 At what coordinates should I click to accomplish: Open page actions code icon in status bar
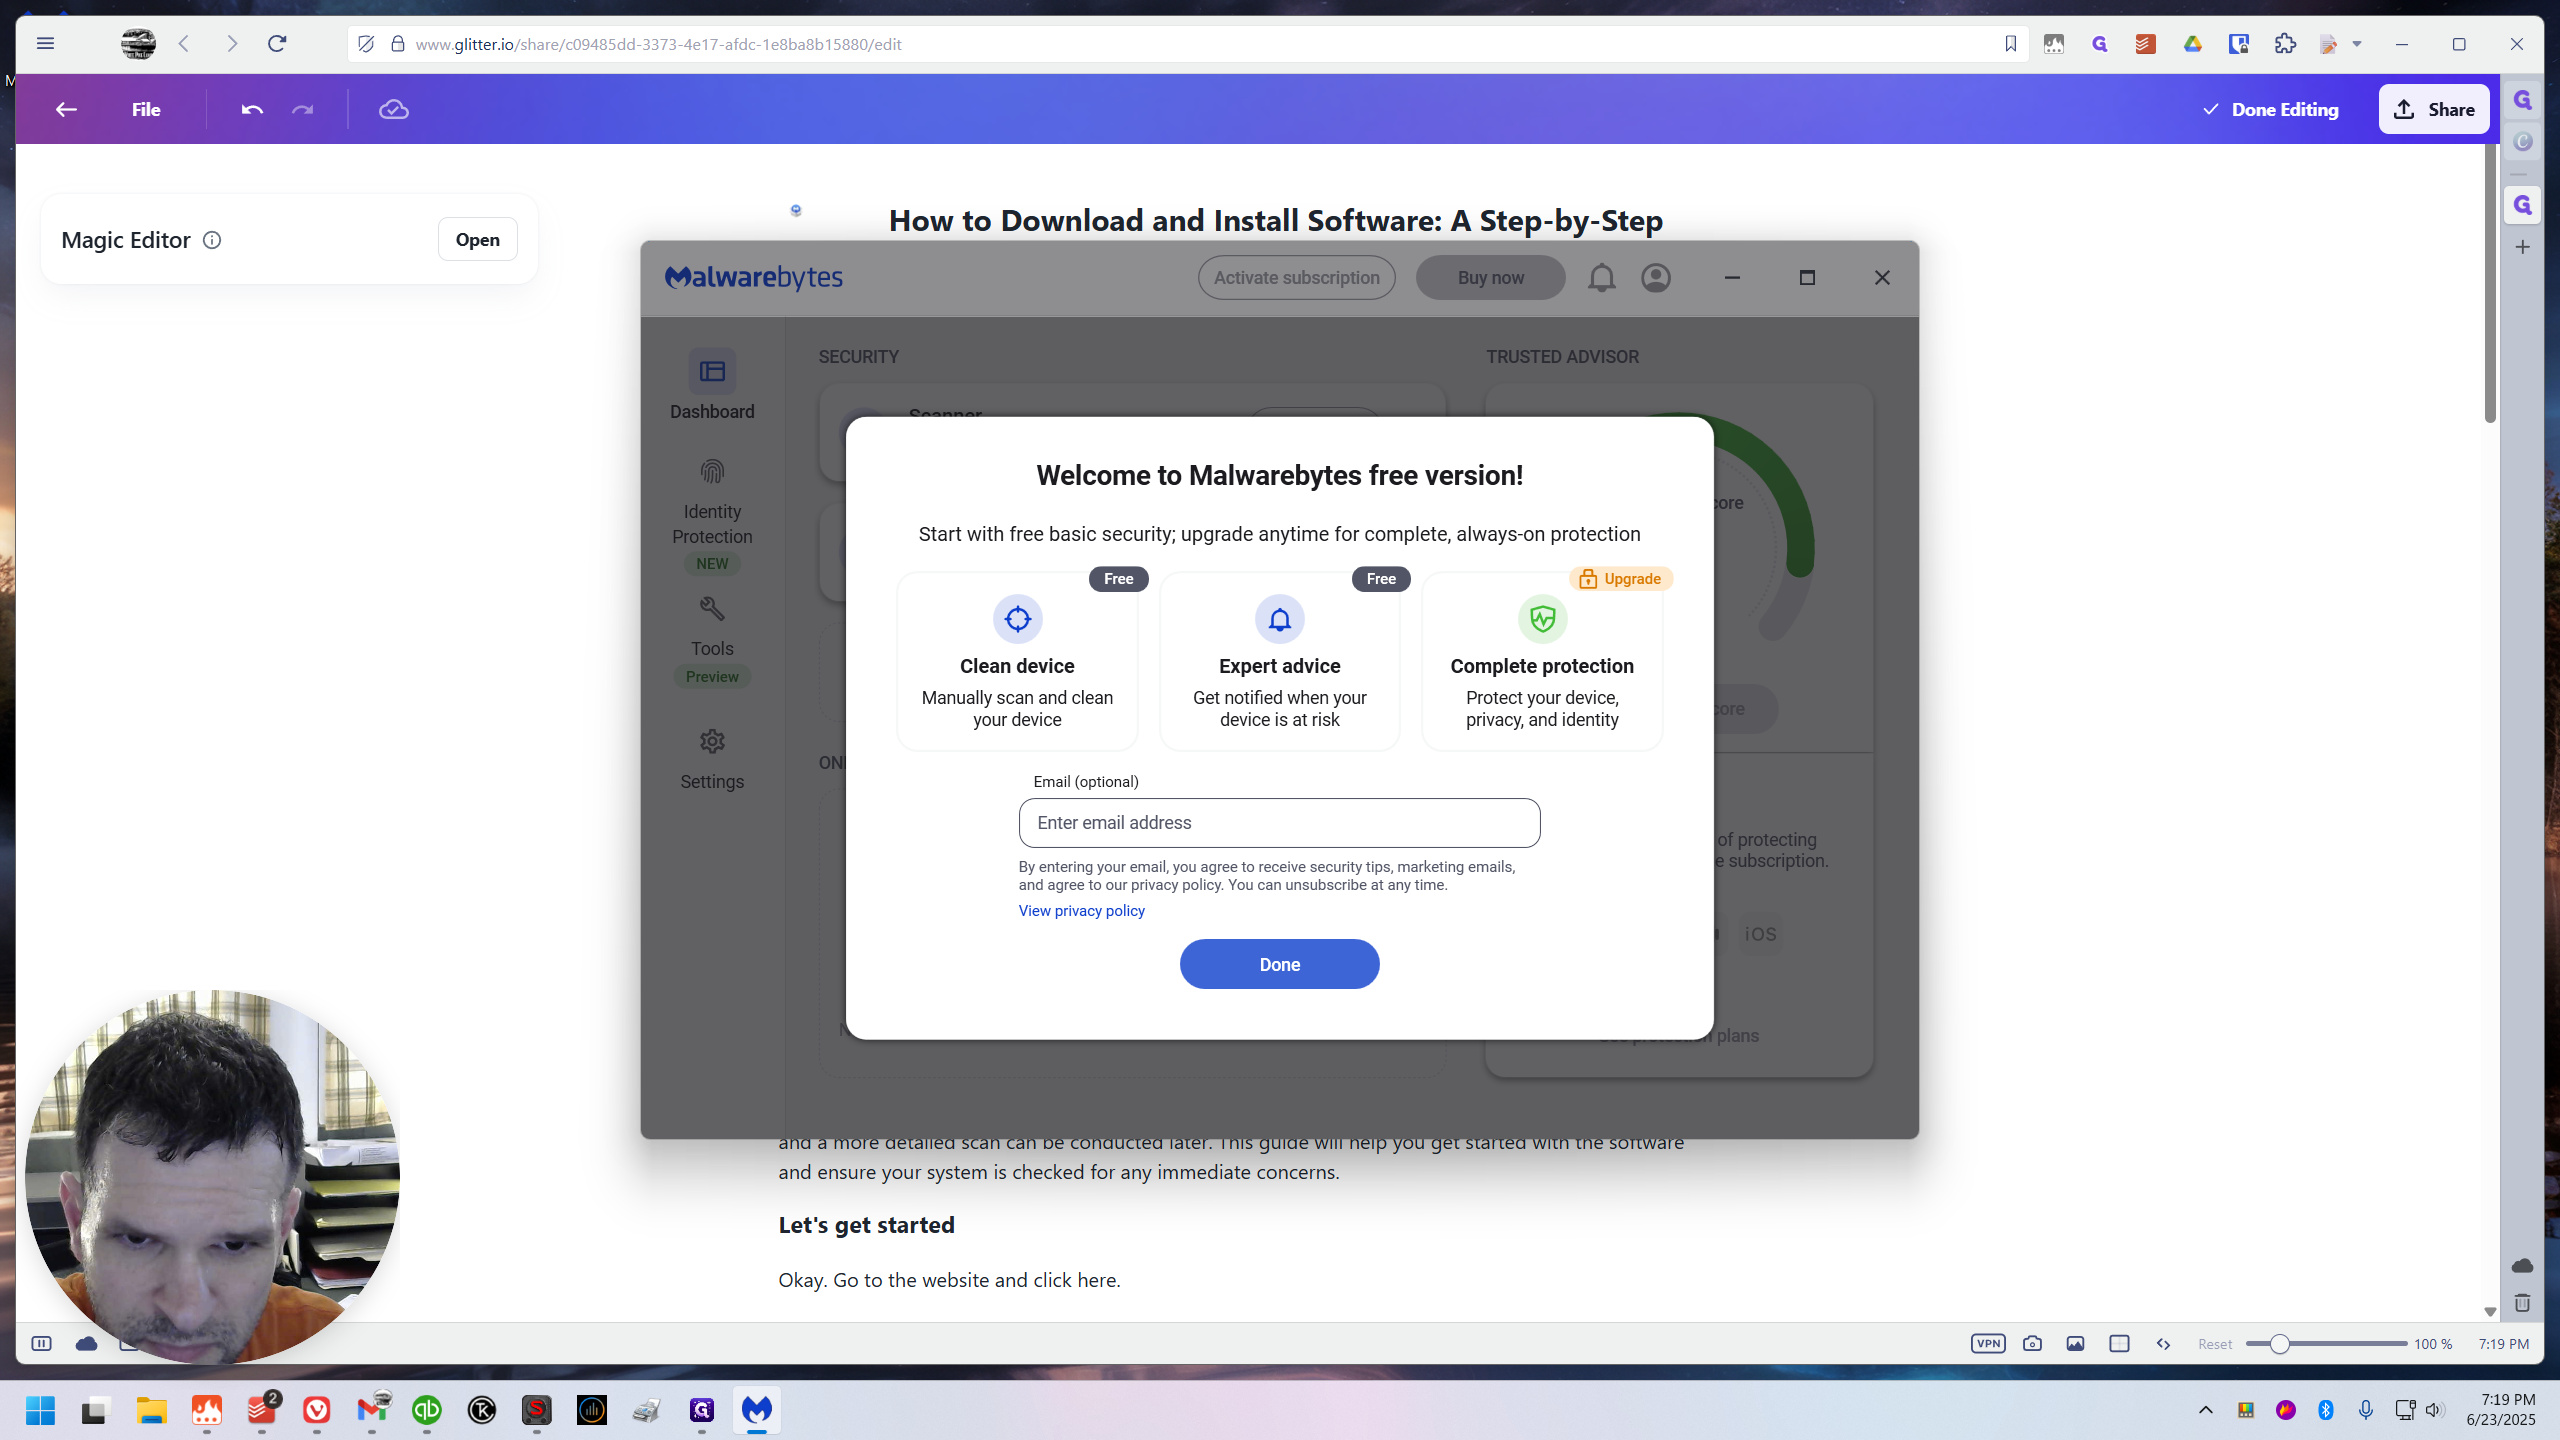(2163, 1343)
